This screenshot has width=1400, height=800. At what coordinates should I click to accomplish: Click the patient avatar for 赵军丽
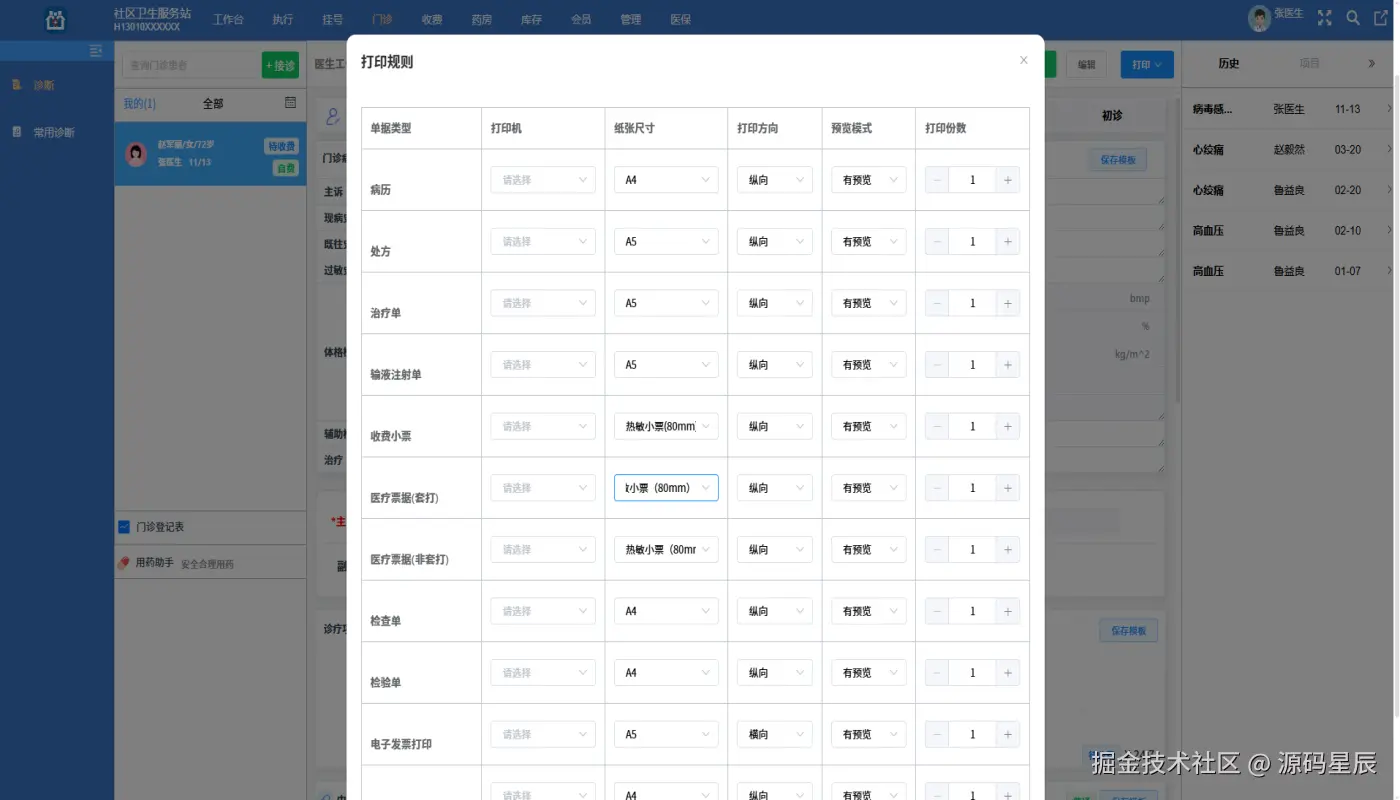136,153
